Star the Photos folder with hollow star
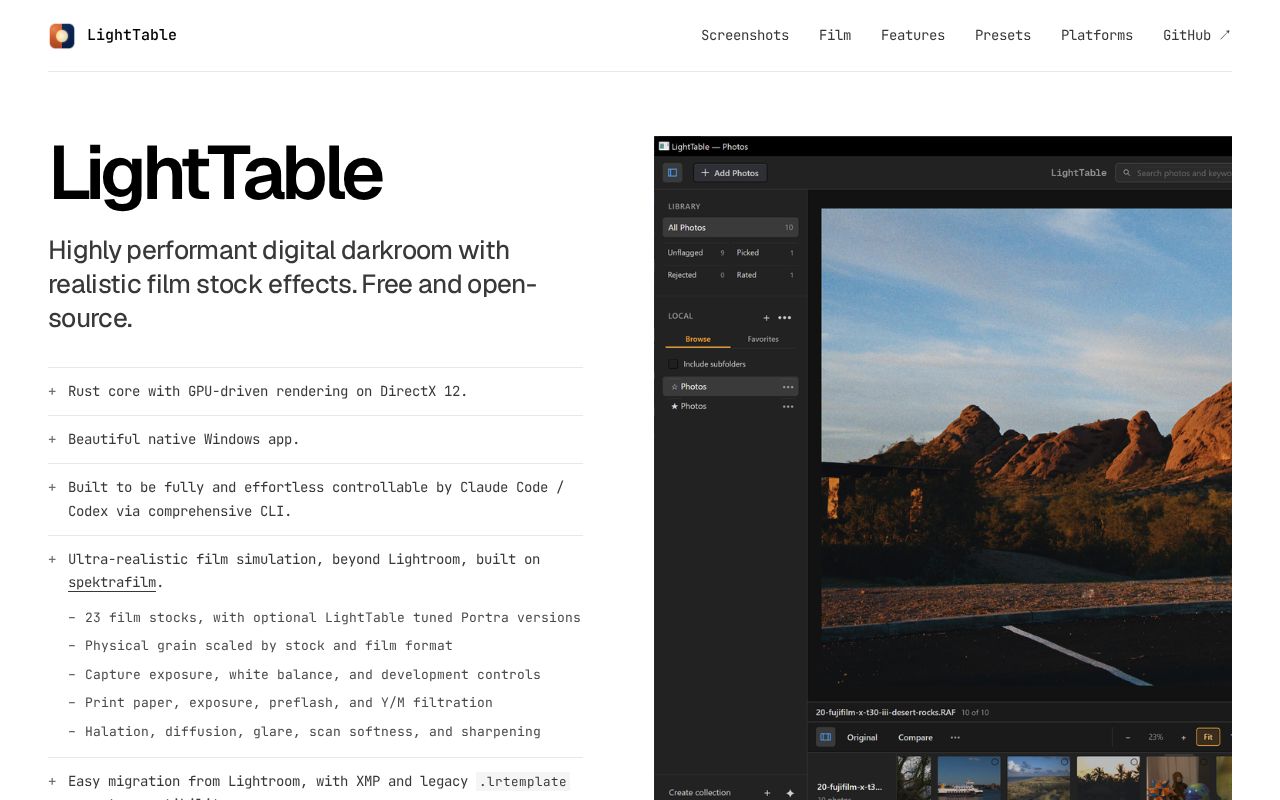This screenshot has width=1280, height=800. click(x=674, y=386)
